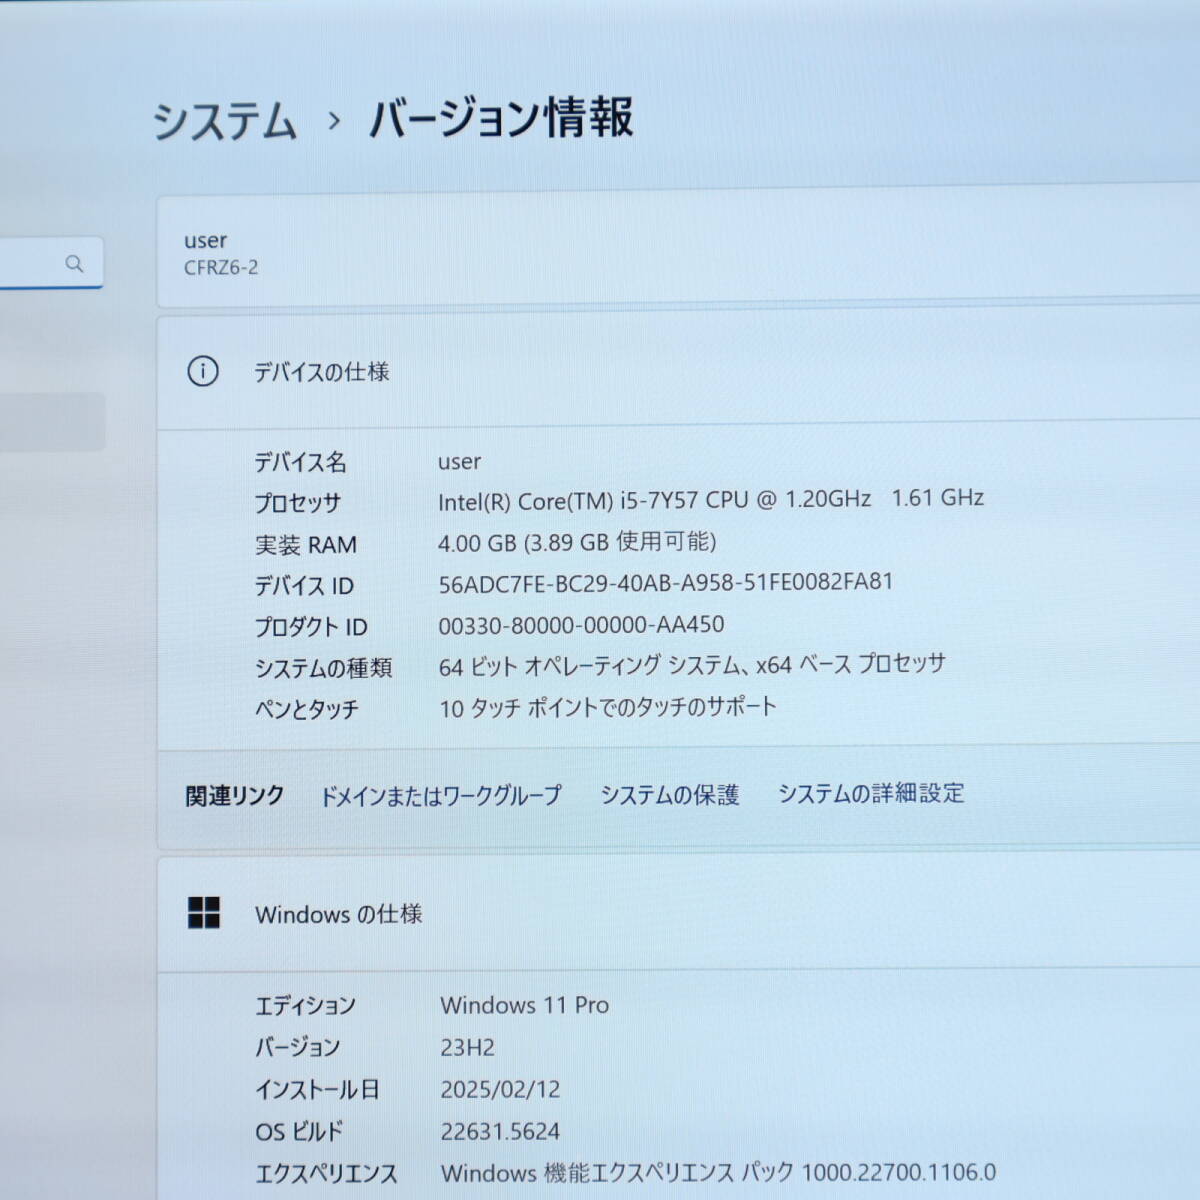Select the 10 タッチ ポイント pen and touch value

[x=608, y=707]
